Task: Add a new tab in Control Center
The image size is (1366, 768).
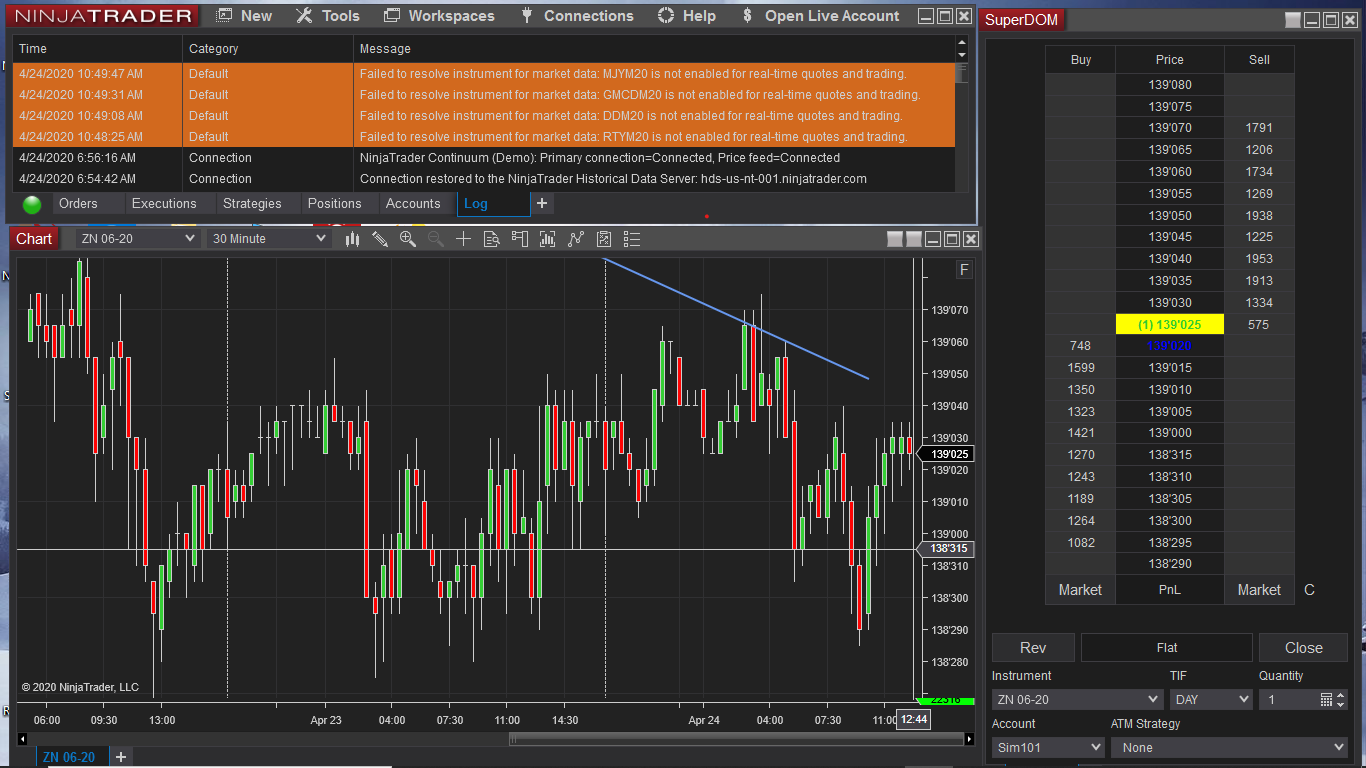Action: [542, 204]
